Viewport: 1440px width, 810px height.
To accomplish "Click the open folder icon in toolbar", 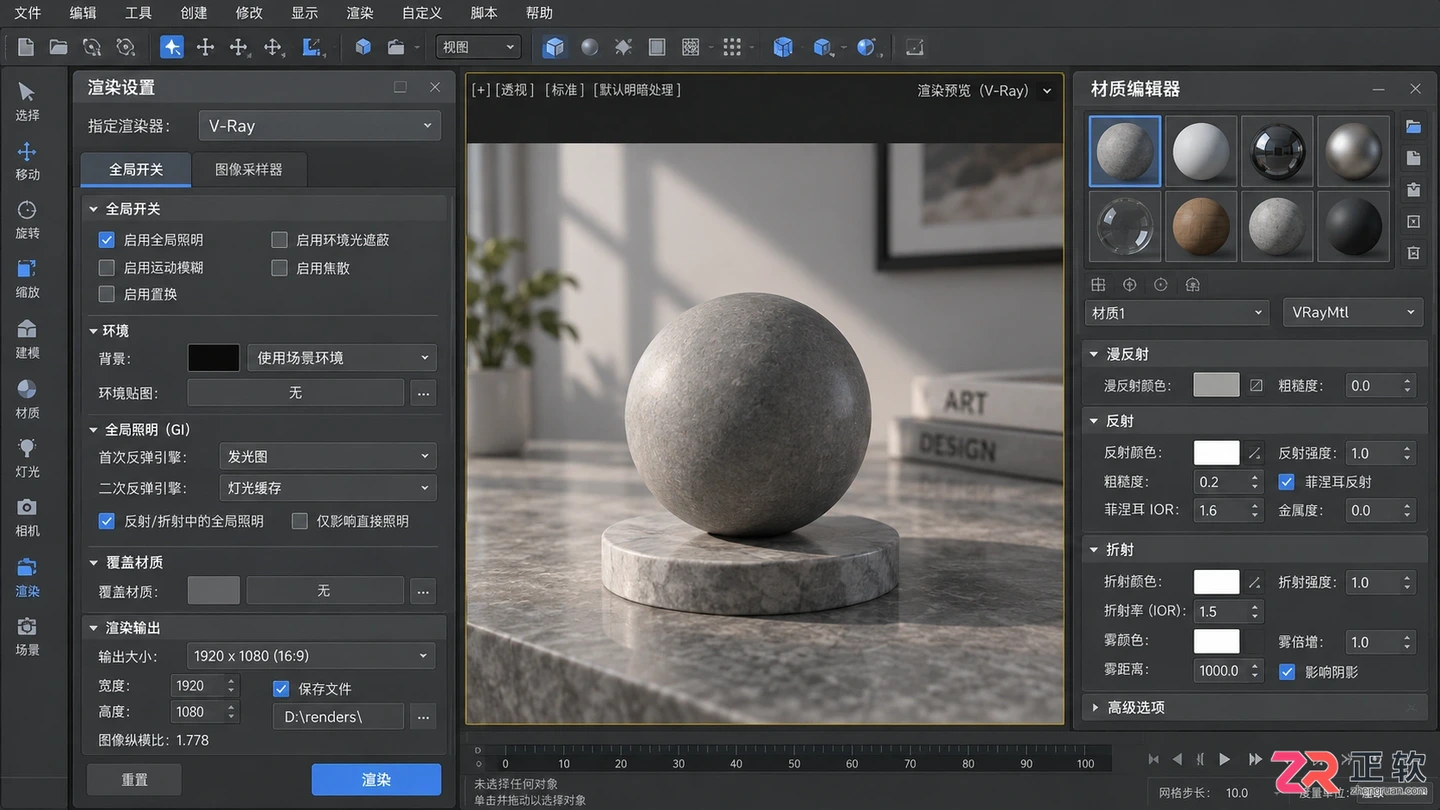I will pyautogui.click(x=59, y=47).
